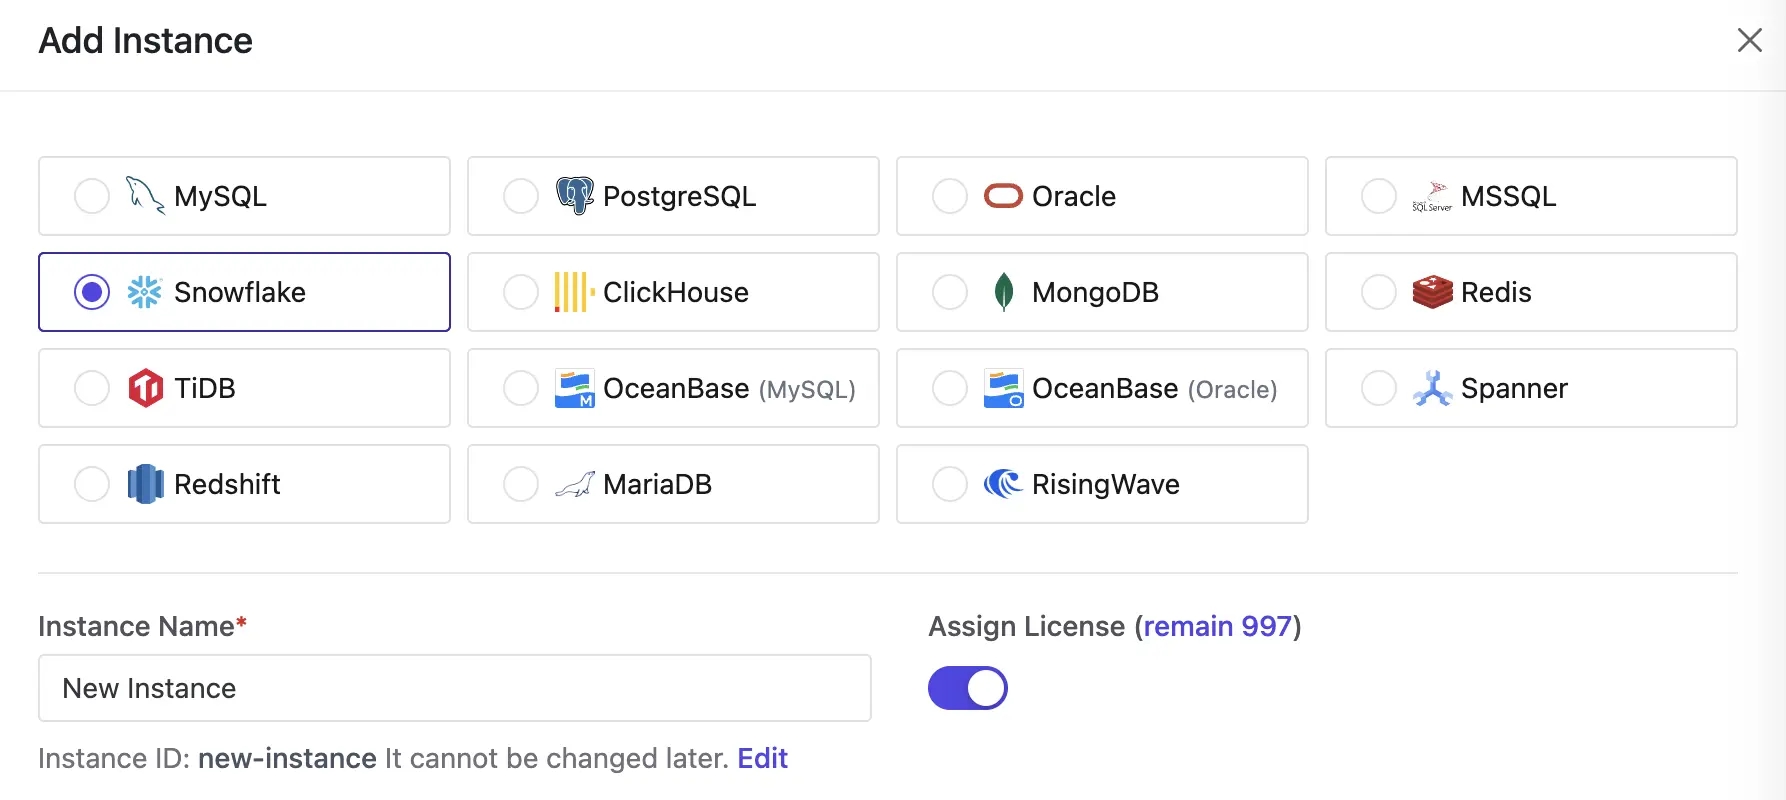Click the Redshift blue database logo

[145, 484]
